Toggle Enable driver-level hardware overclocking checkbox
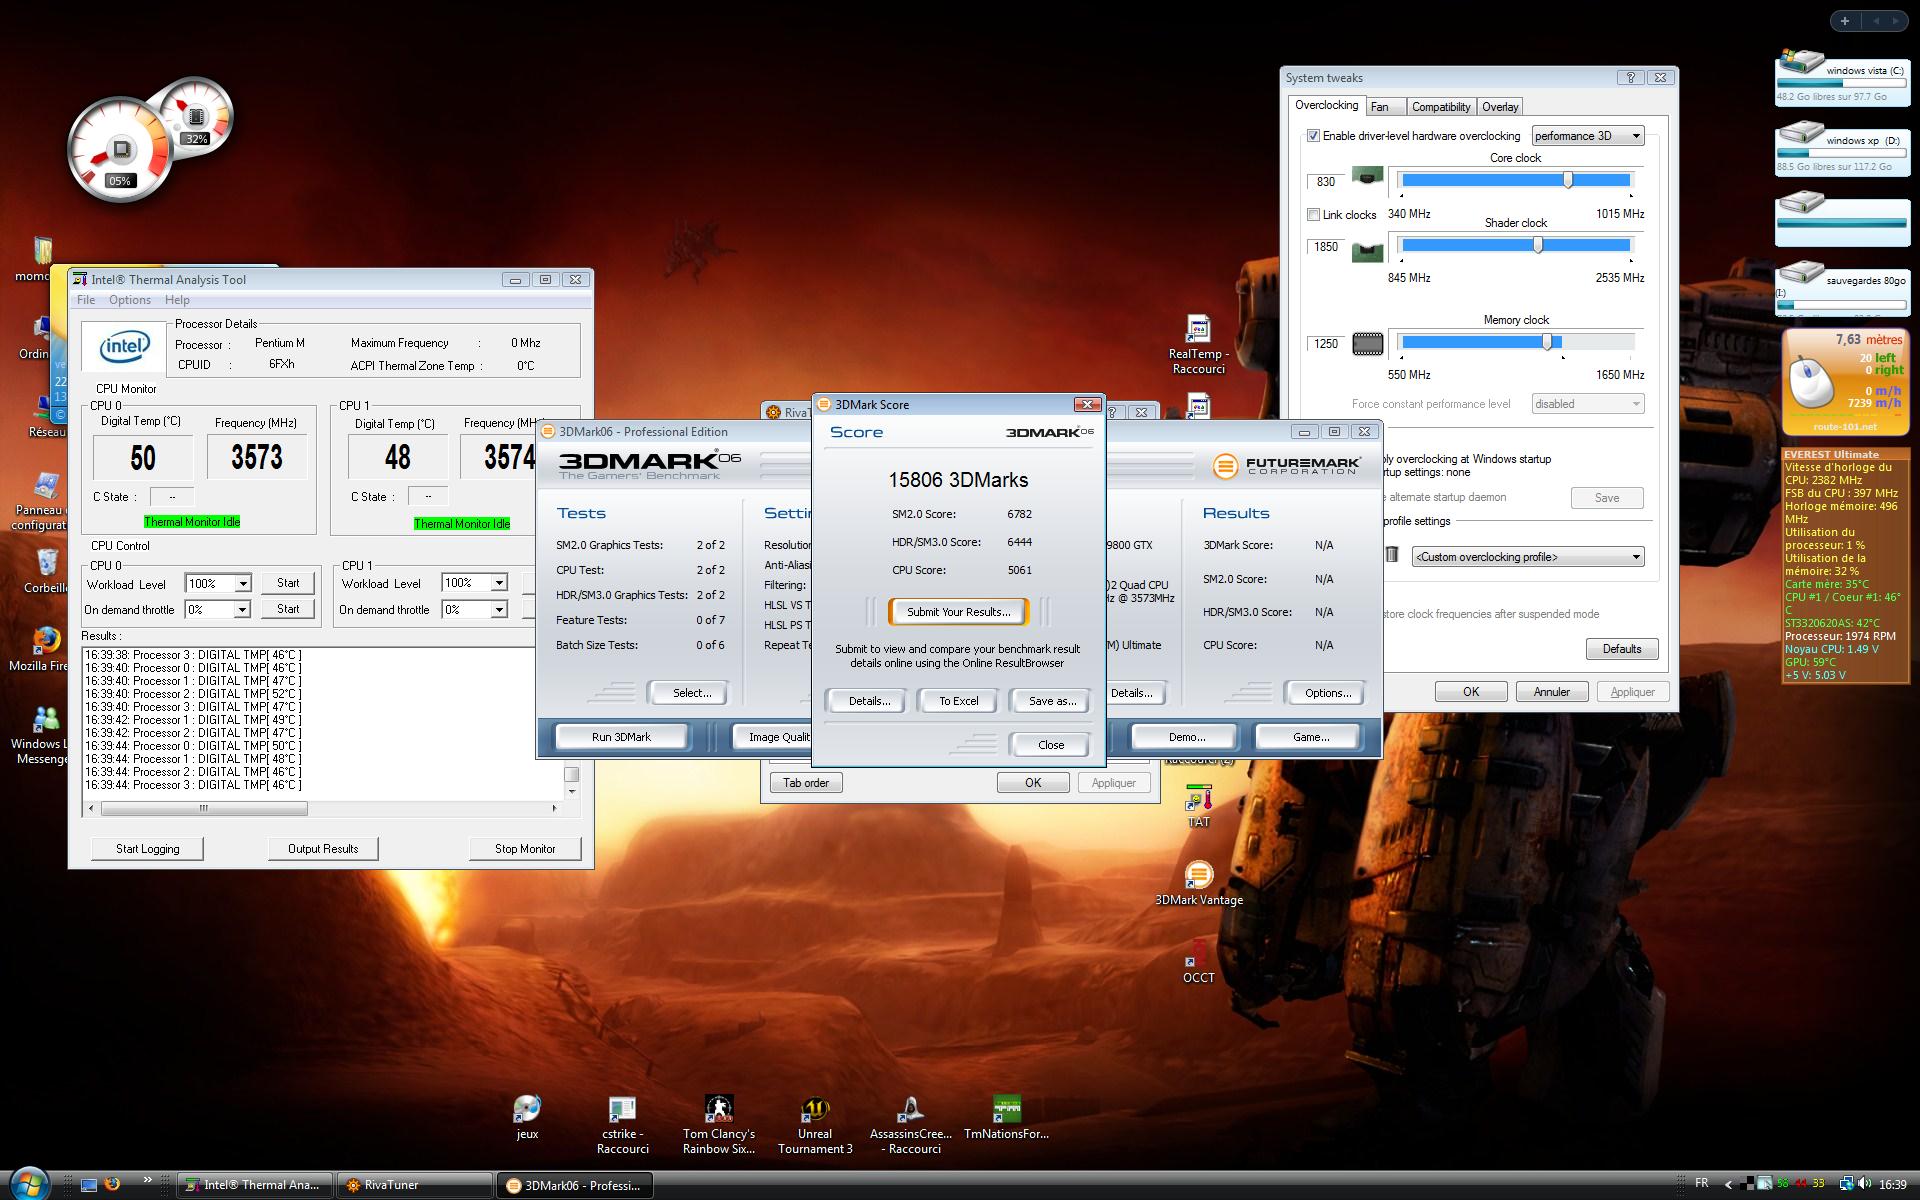 point(1313,136)
